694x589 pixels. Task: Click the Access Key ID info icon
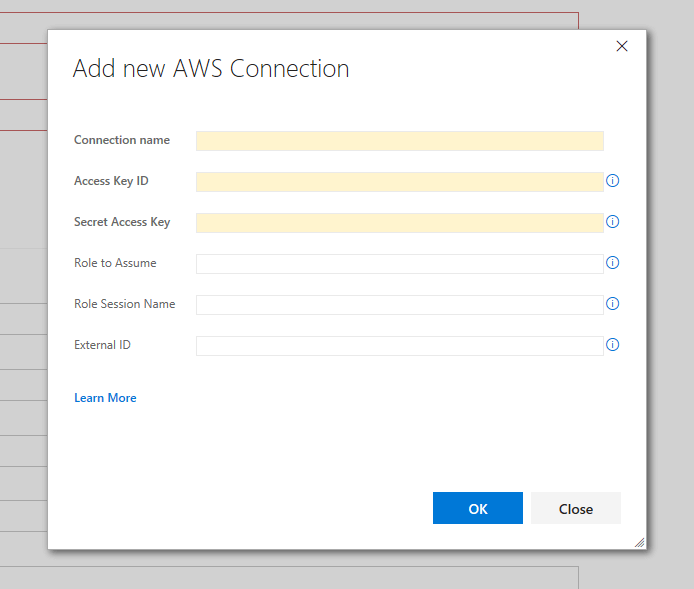click(x=613, y=181)
